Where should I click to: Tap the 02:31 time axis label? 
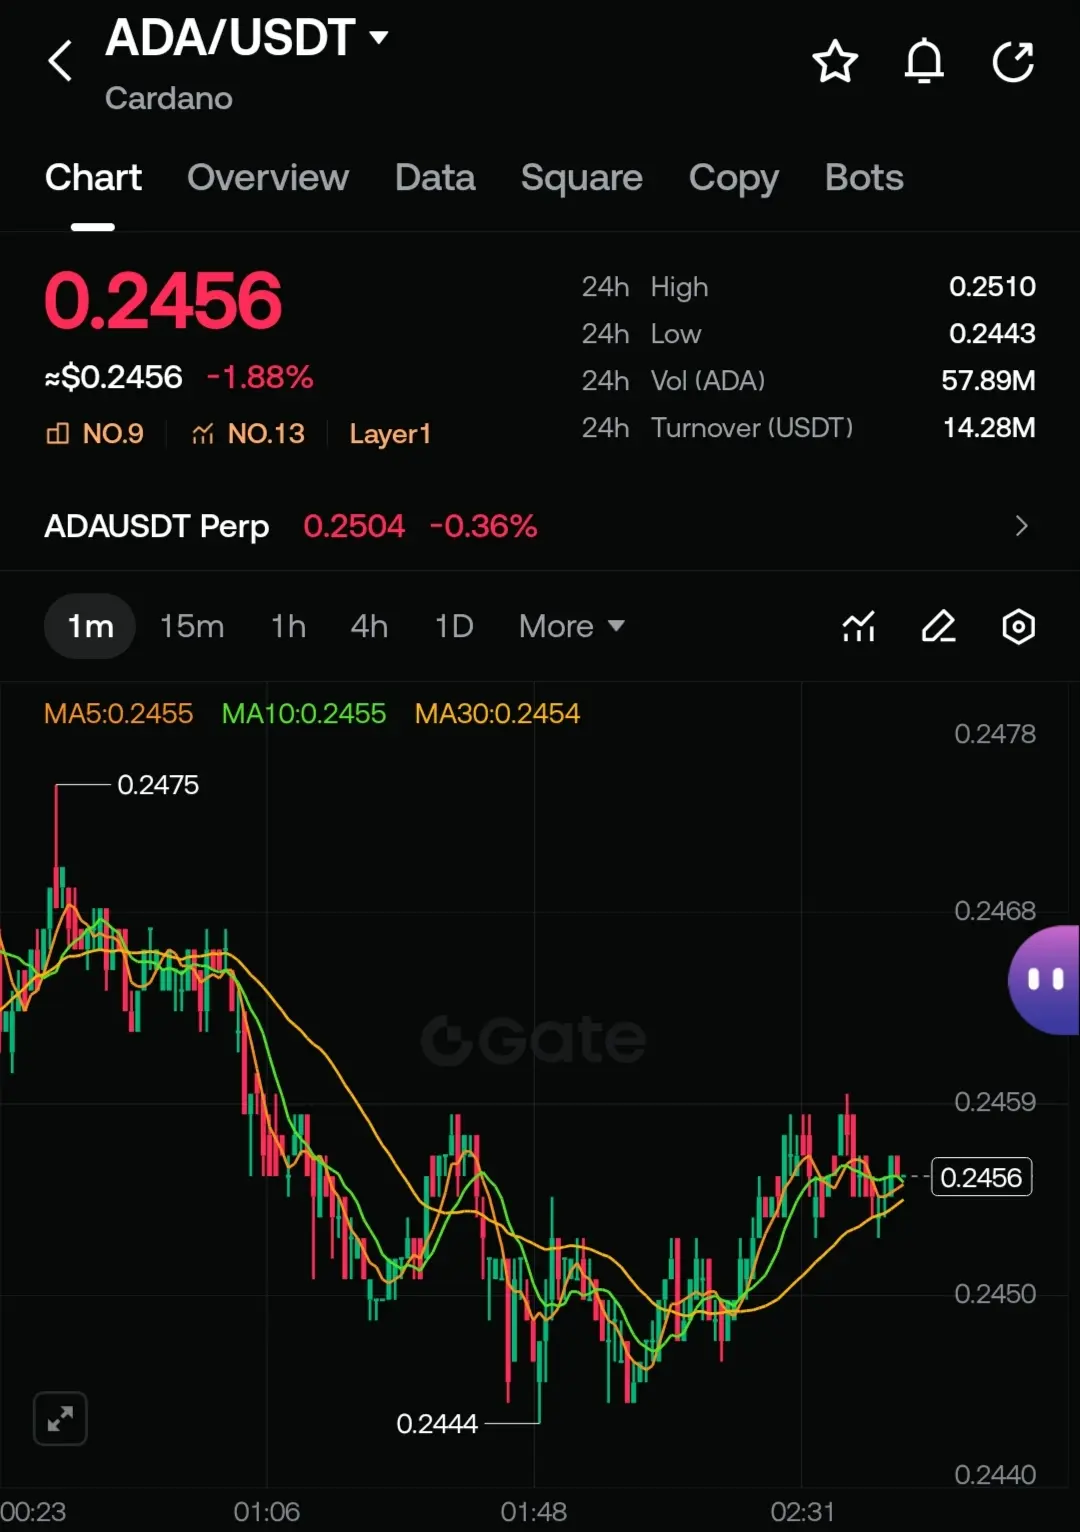click(x=802, y=1512)
